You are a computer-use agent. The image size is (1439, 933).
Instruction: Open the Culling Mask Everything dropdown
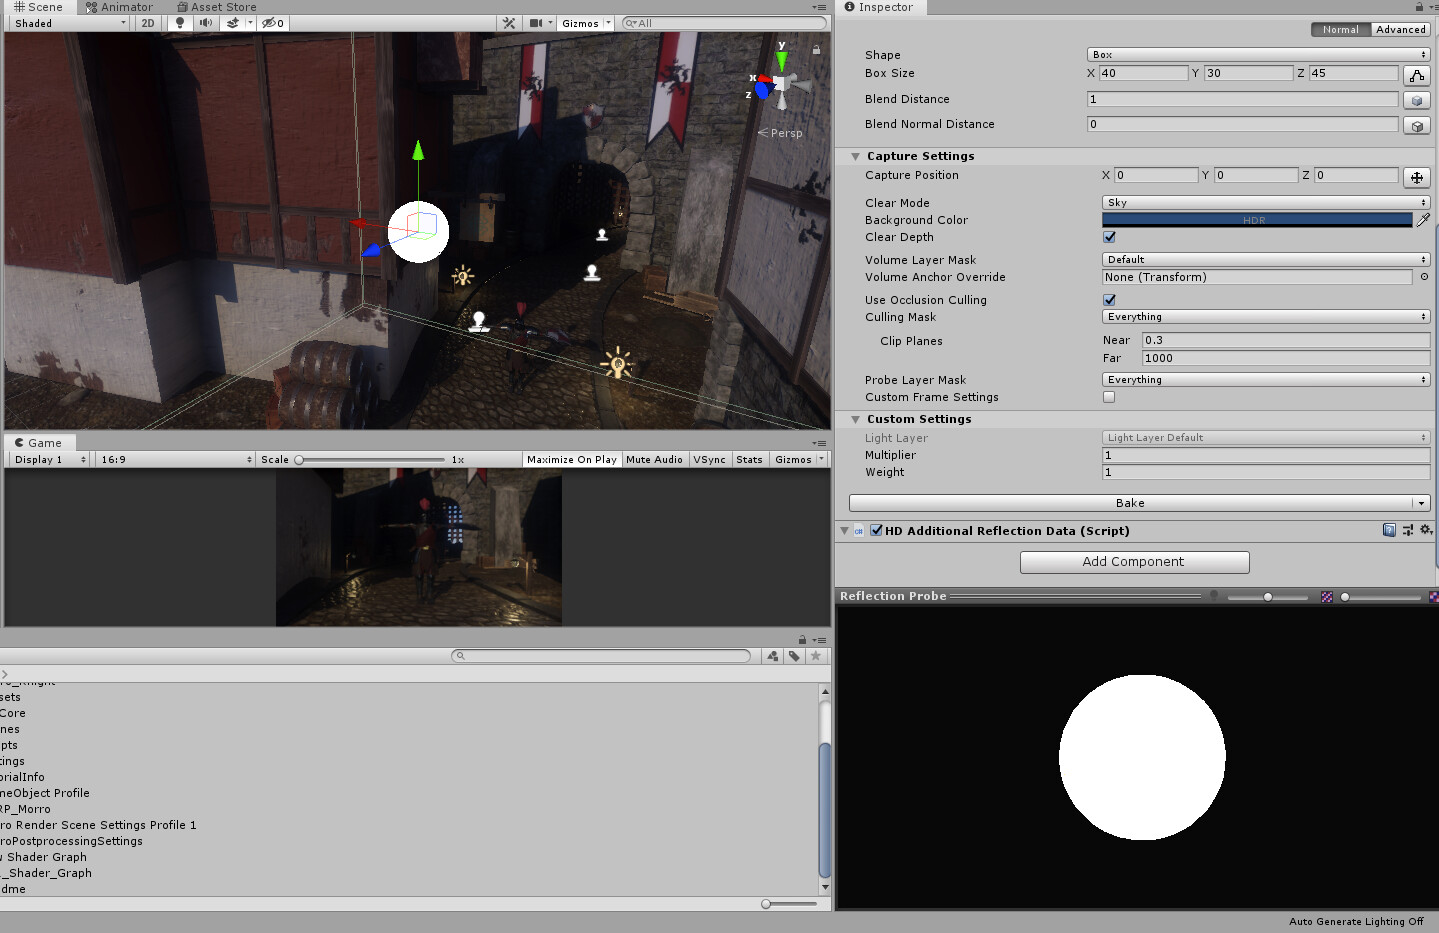coord(1264,316)
